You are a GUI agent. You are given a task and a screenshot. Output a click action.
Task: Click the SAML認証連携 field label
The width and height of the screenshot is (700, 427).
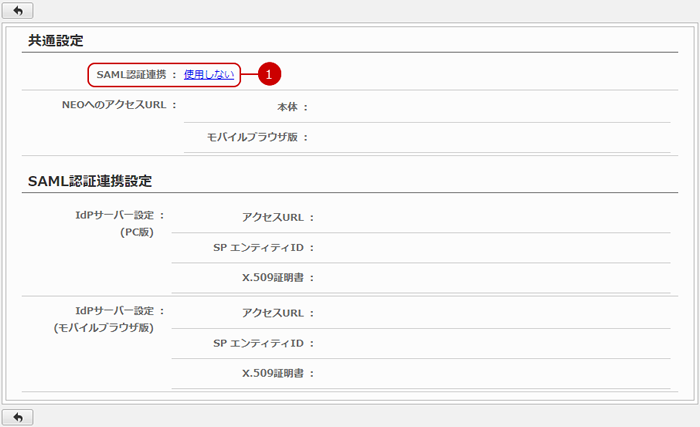(132, 74)
